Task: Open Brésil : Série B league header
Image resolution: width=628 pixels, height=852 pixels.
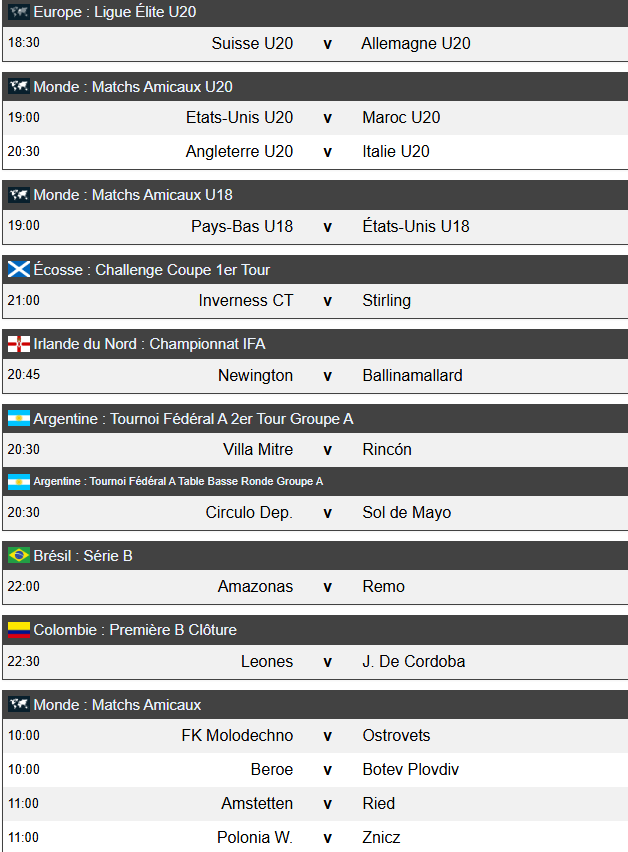Action: tap(83, 556)
